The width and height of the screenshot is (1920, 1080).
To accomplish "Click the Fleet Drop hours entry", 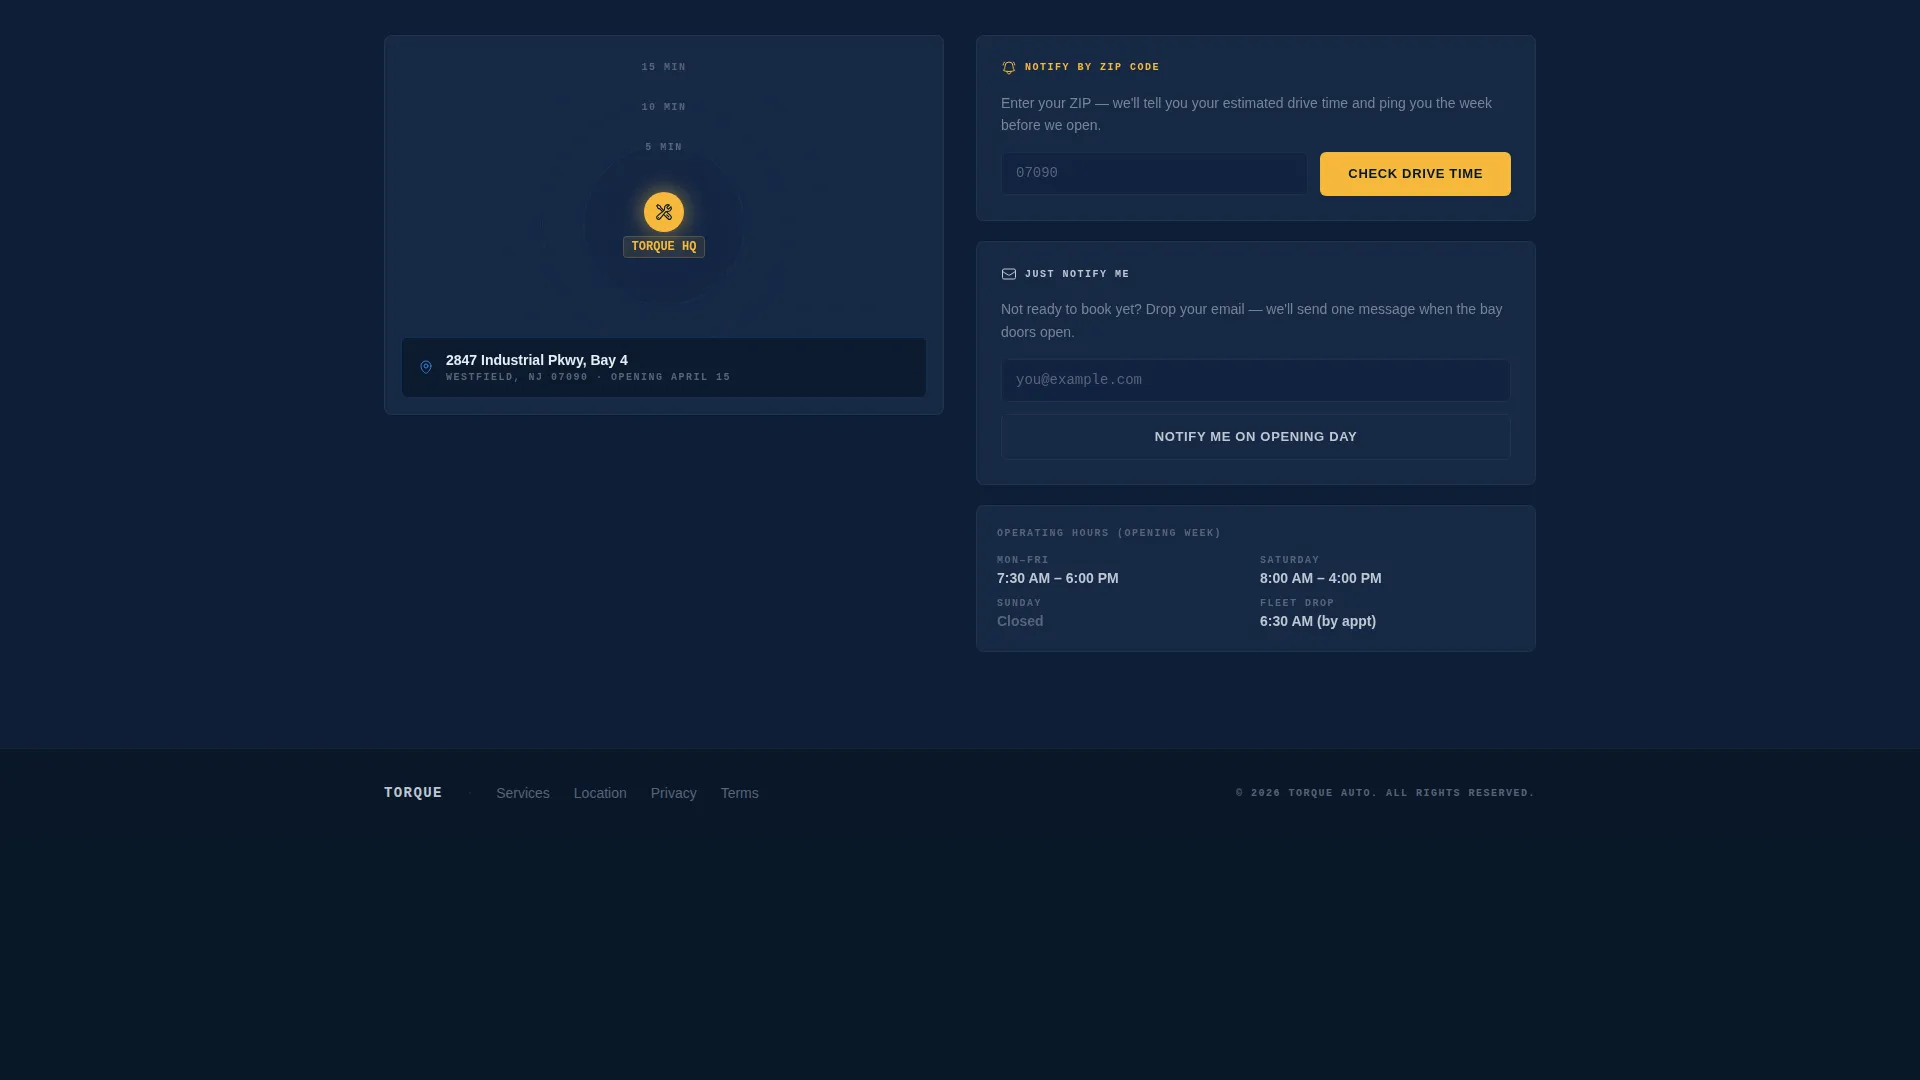I will (x=1318, y=613).
